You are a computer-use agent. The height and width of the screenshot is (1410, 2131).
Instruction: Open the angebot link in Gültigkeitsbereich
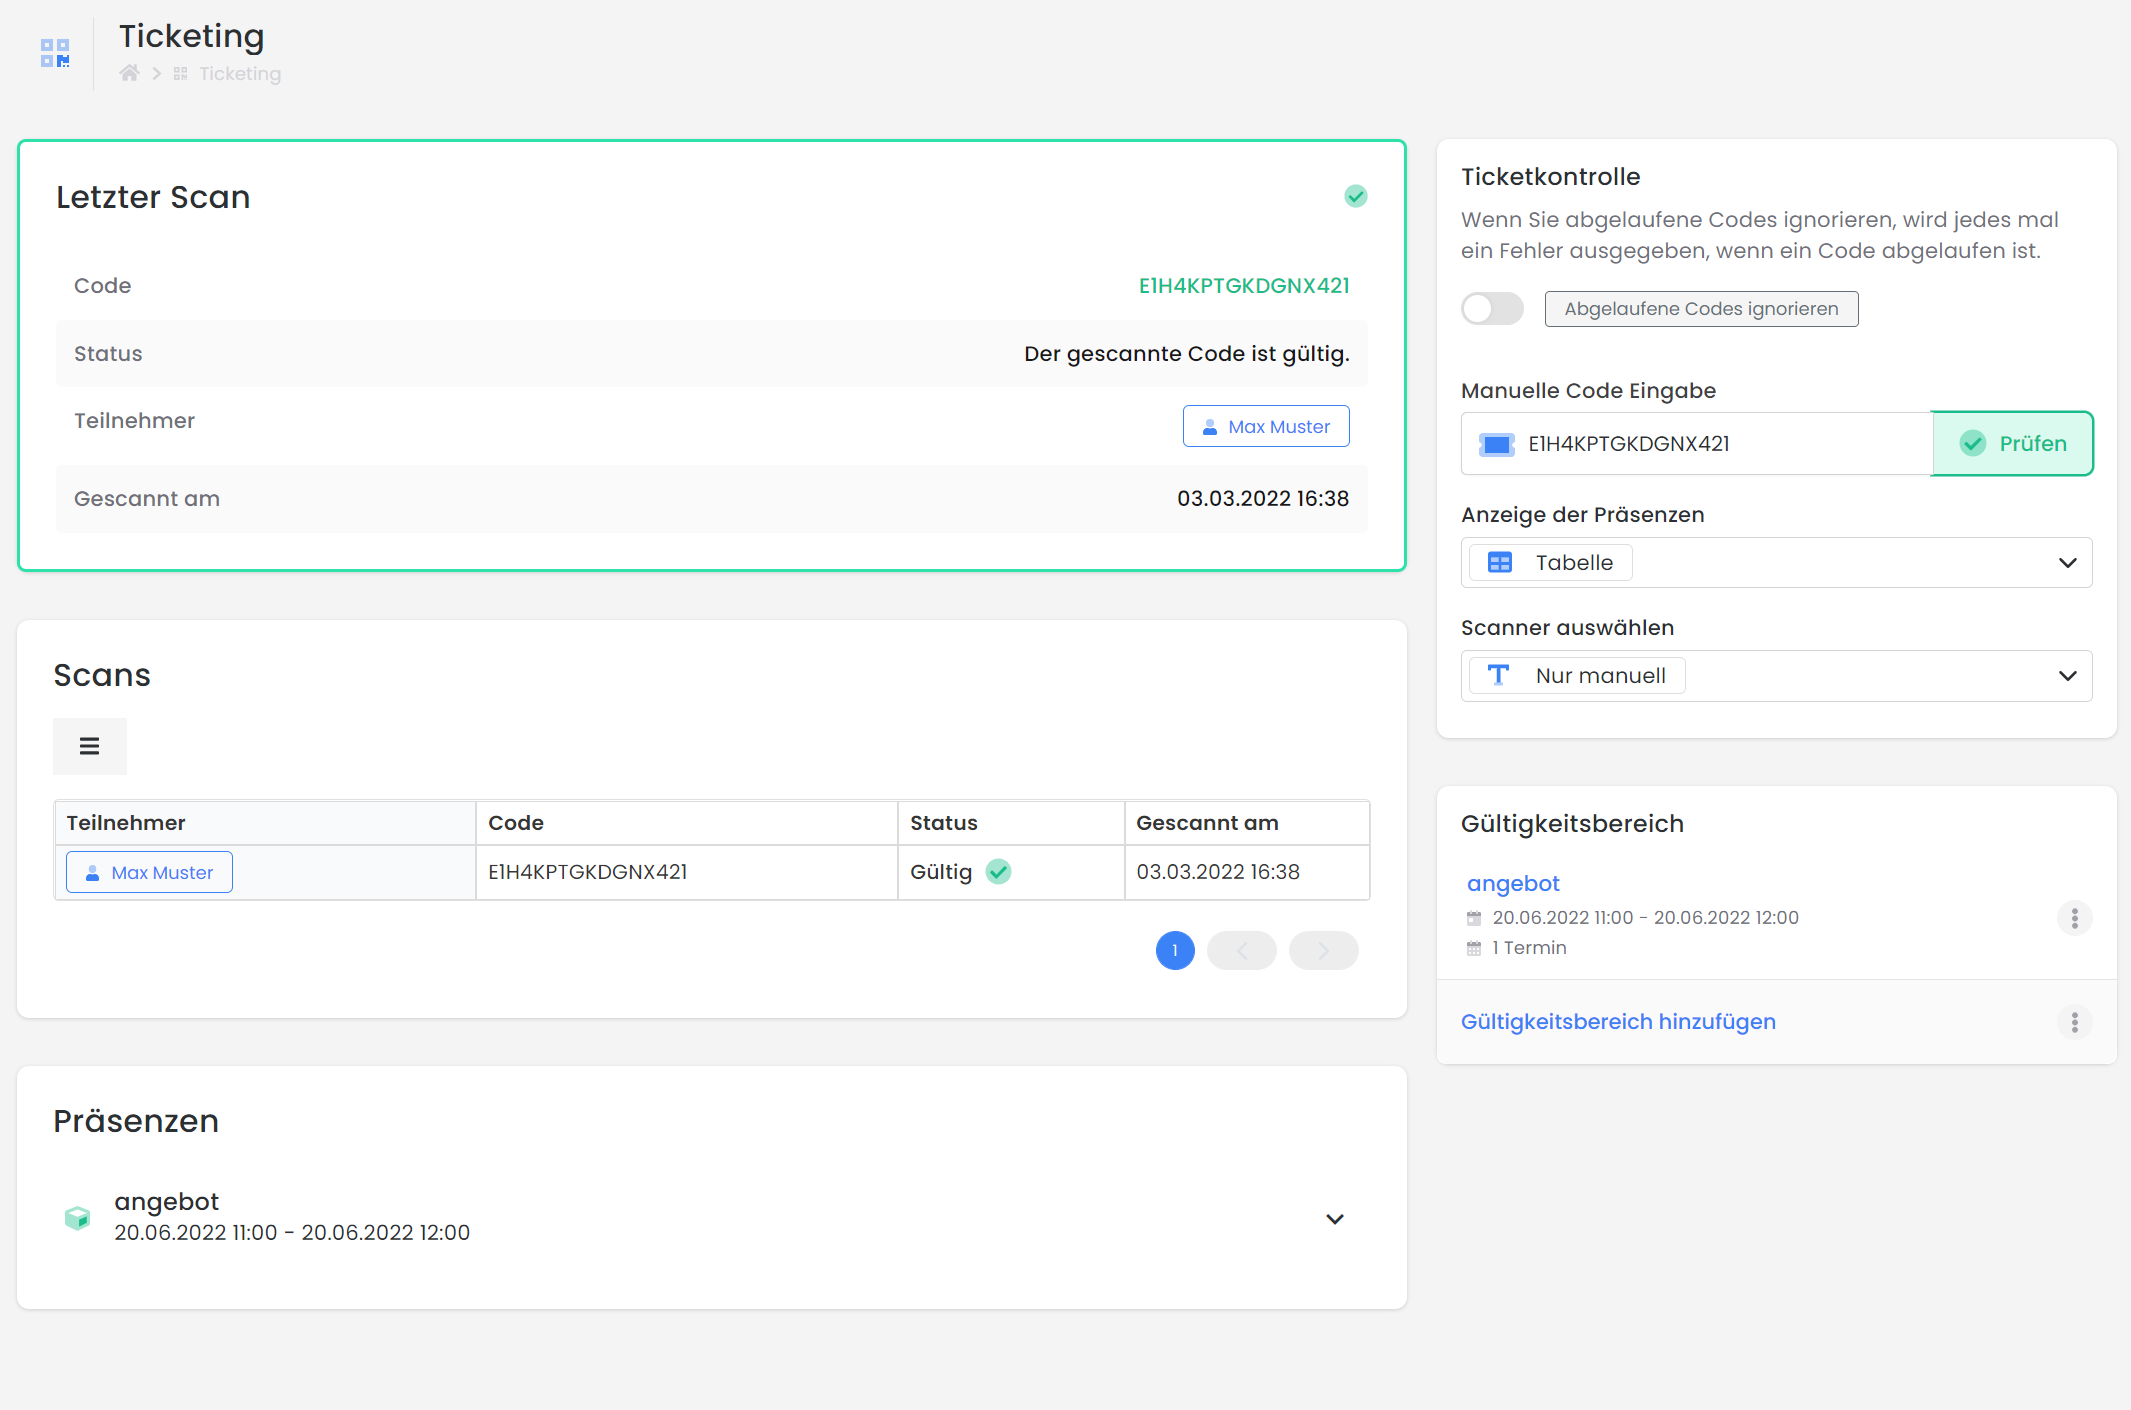point(1512,884)
